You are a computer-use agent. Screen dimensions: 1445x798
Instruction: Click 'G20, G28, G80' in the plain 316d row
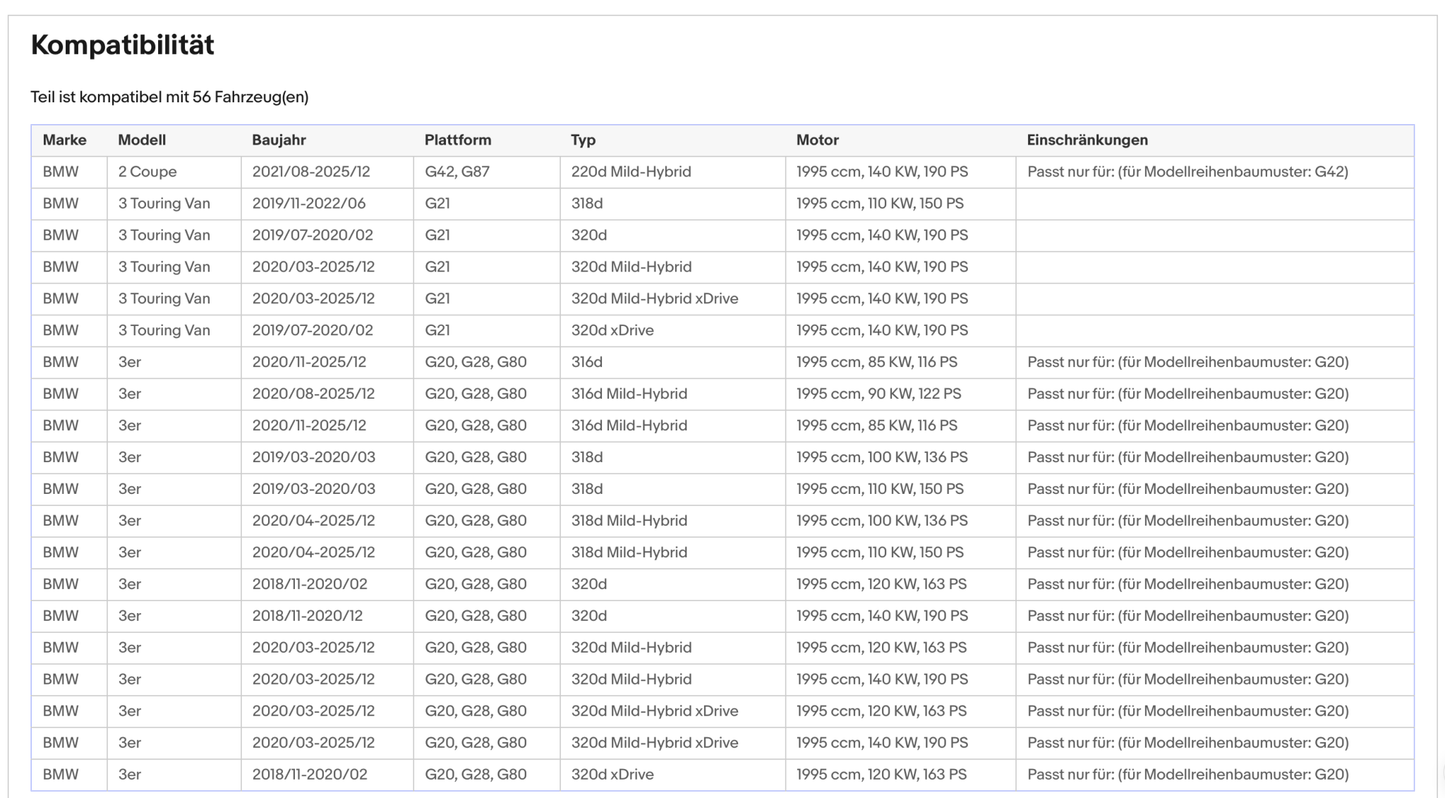pyautogui.click(x=476, y=362)
